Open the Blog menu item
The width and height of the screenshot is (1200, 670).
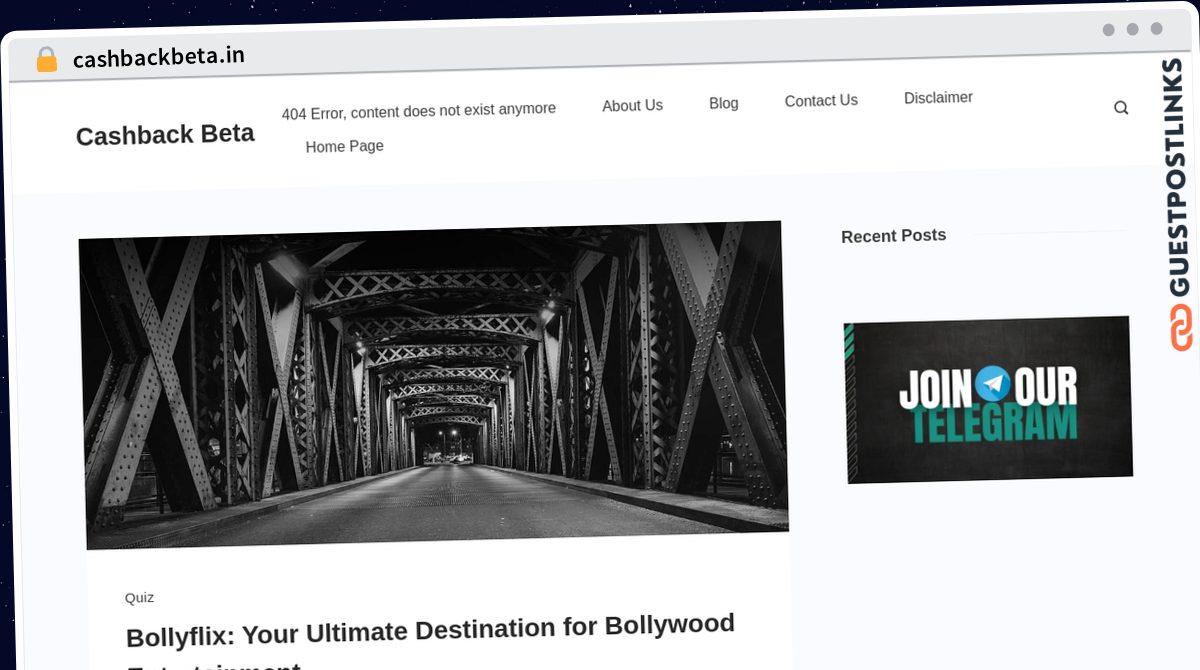[x=724, y=103]
